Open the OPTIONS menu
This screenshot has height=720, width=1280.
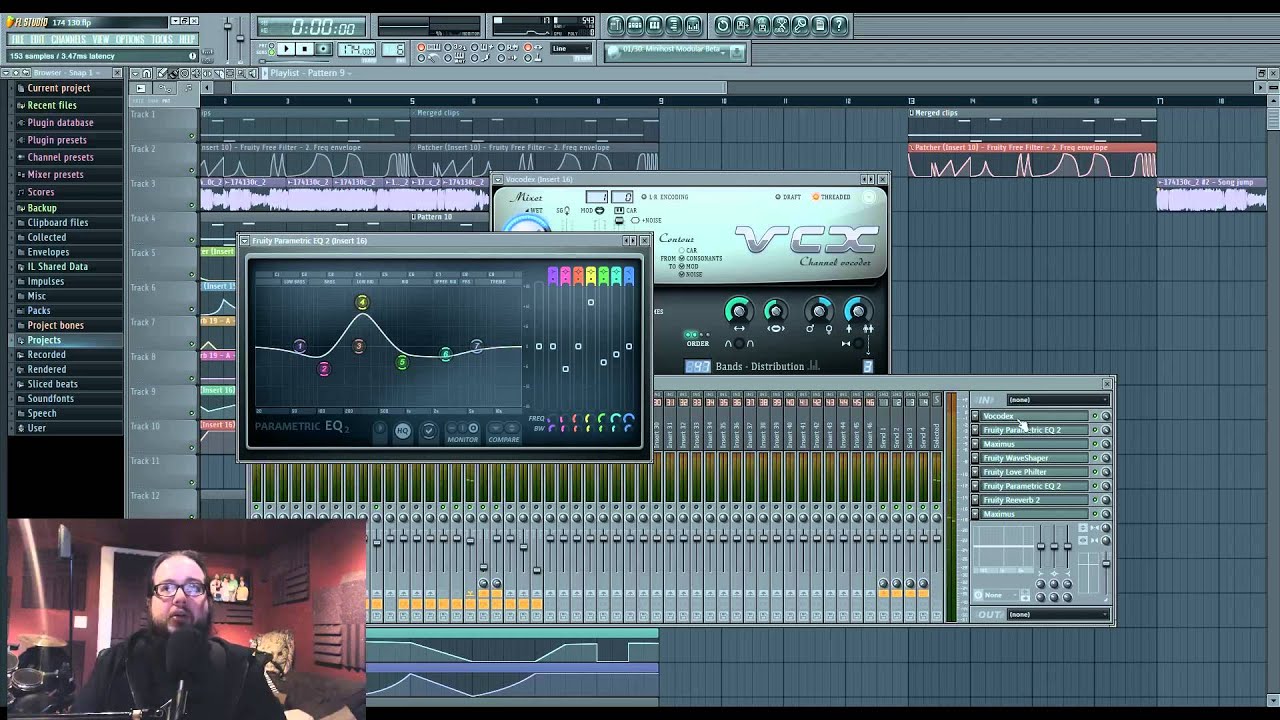[130, 40]
